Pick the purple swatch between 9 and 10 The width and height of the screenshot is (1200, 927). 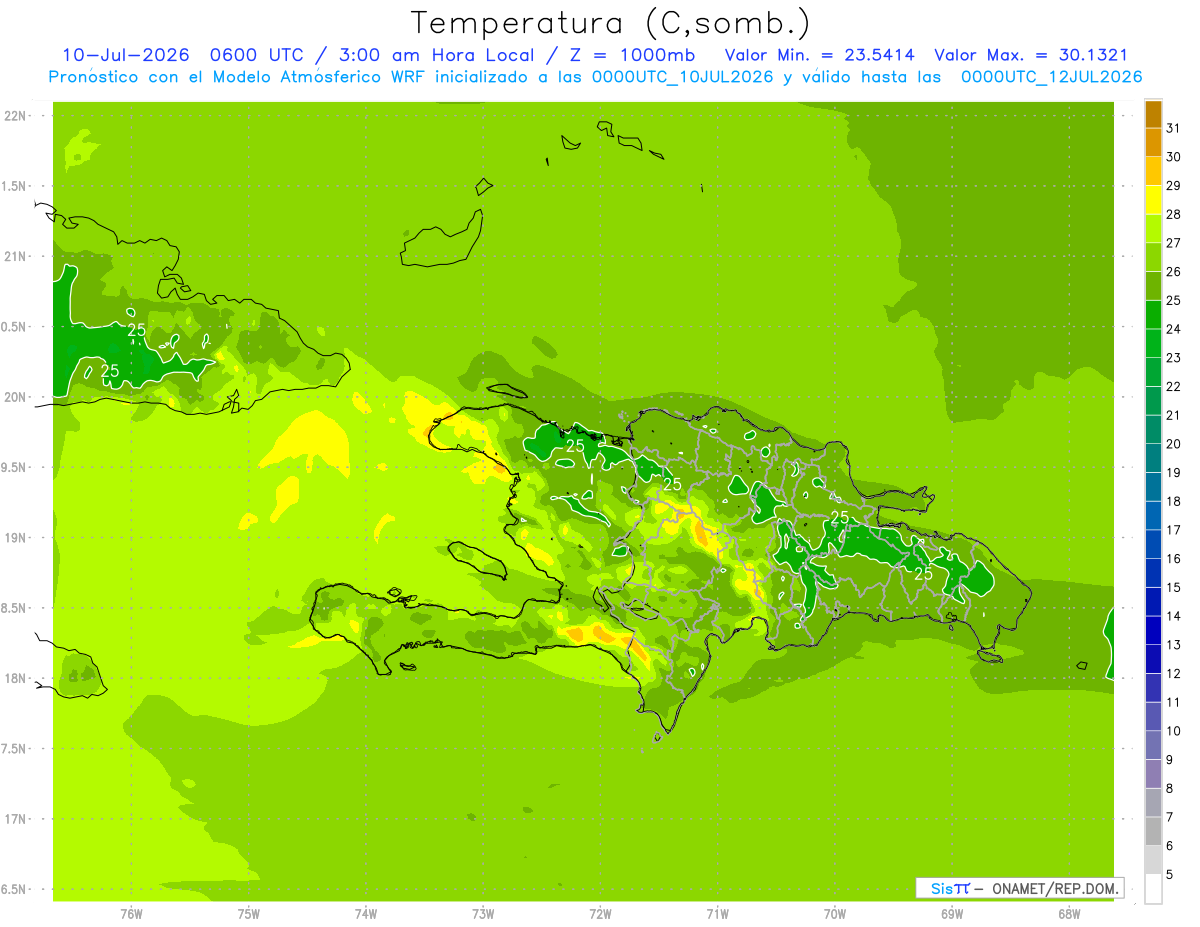pos(1153,745)
